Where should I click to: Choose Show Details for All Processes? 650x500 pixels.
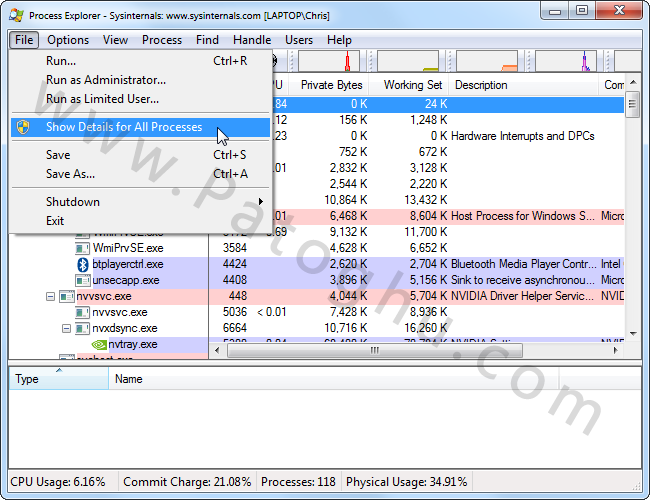tap(124, 128)
